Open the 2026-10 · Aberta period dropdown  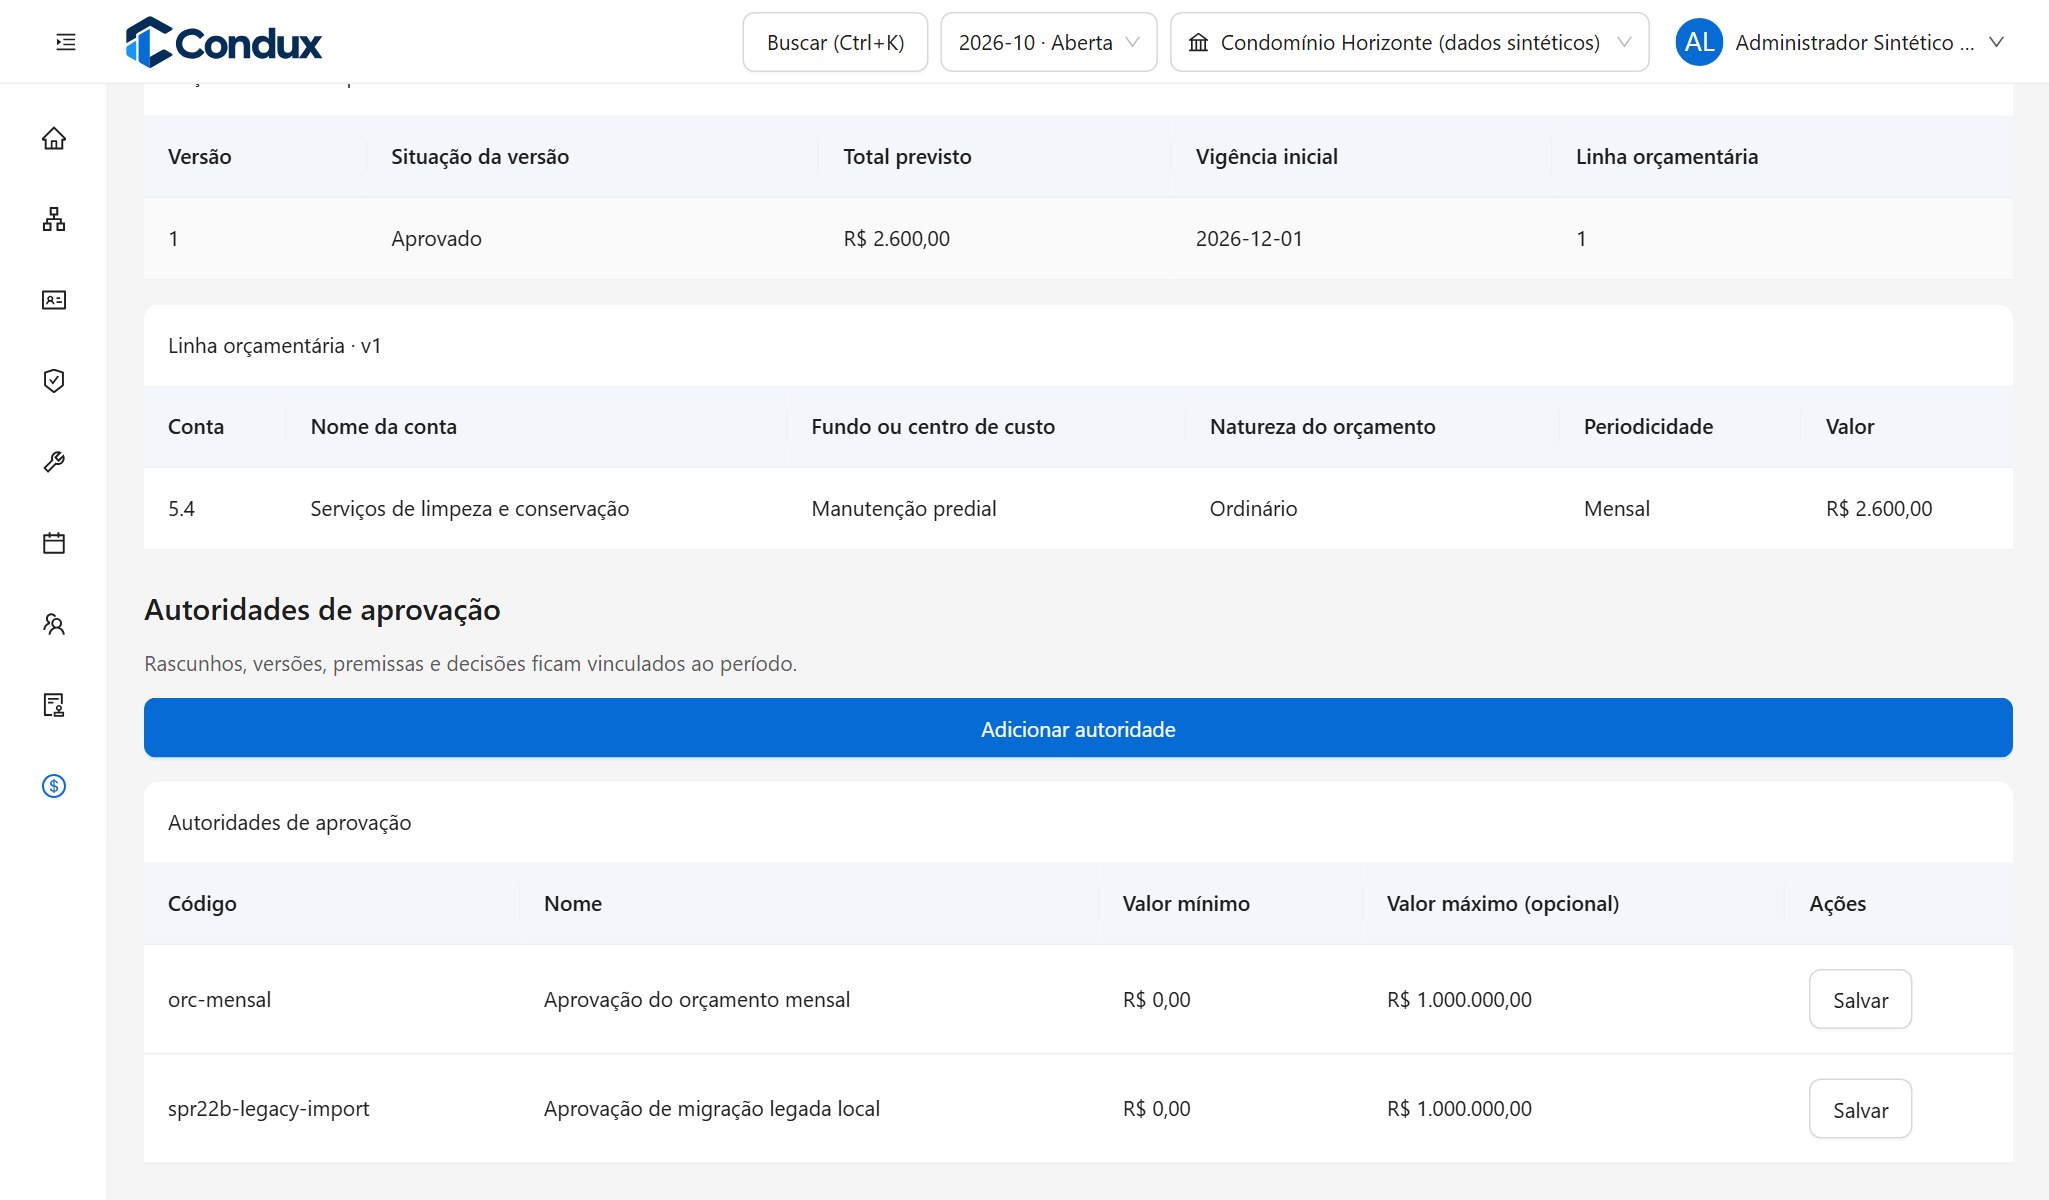pos(1049,42)
